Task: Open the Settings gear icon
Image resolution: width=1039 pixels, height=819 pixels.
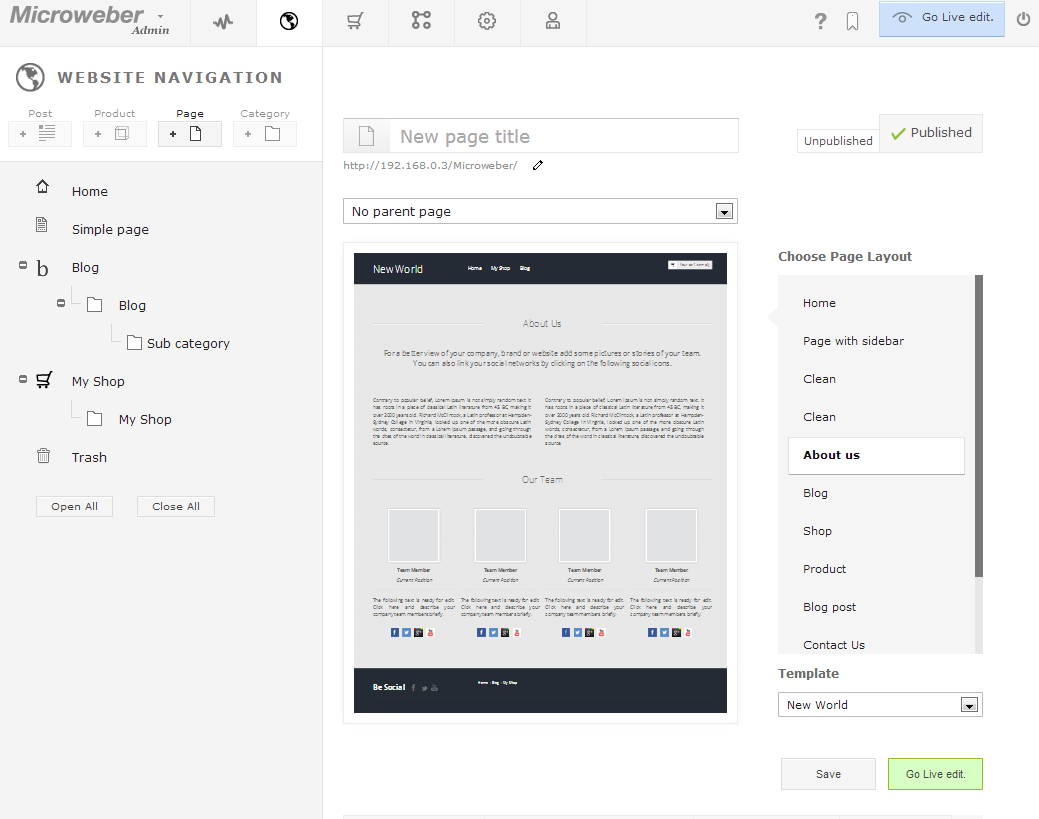Action: [x=486, y=20]
